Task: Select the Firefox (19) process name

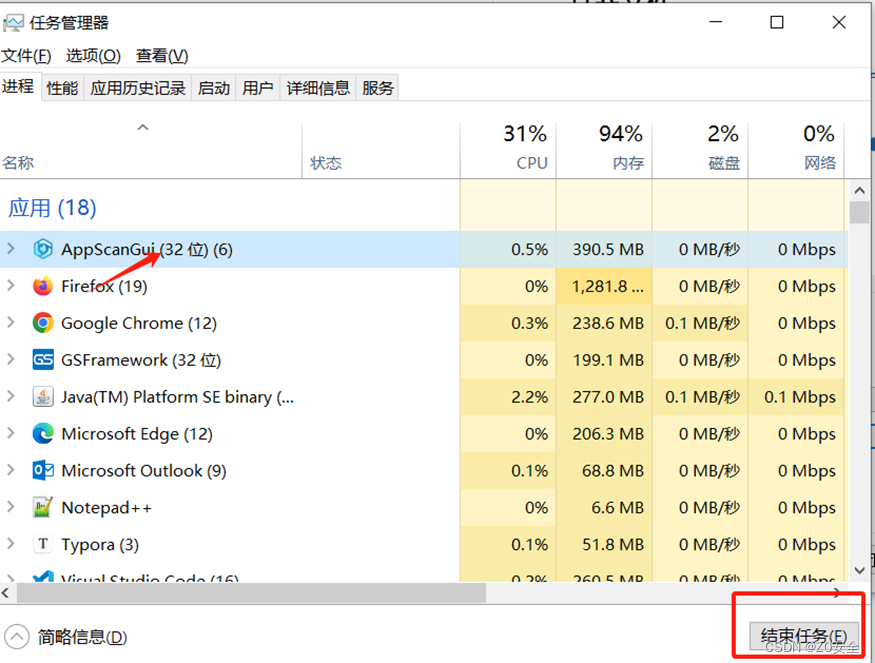Action: (x=104, y=286)
